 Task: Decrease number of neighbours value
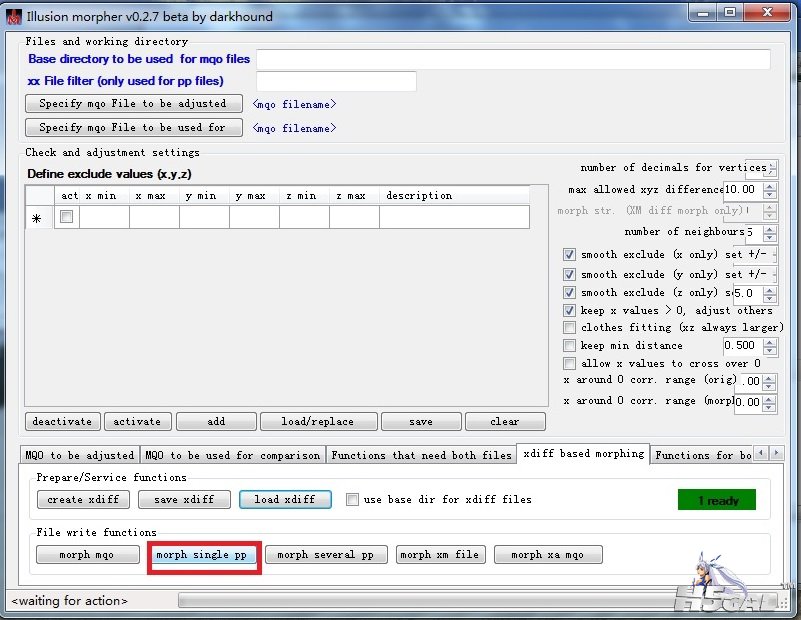pyautogui.click(x=769, y=237)
